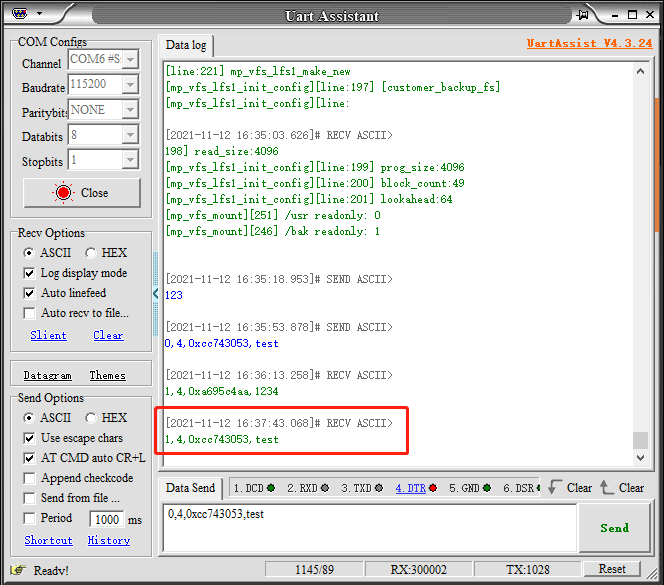Enable Send from file checkbox
Image resolution: width=664 pixels, height=585 pixels.
[x=29, y=498]
